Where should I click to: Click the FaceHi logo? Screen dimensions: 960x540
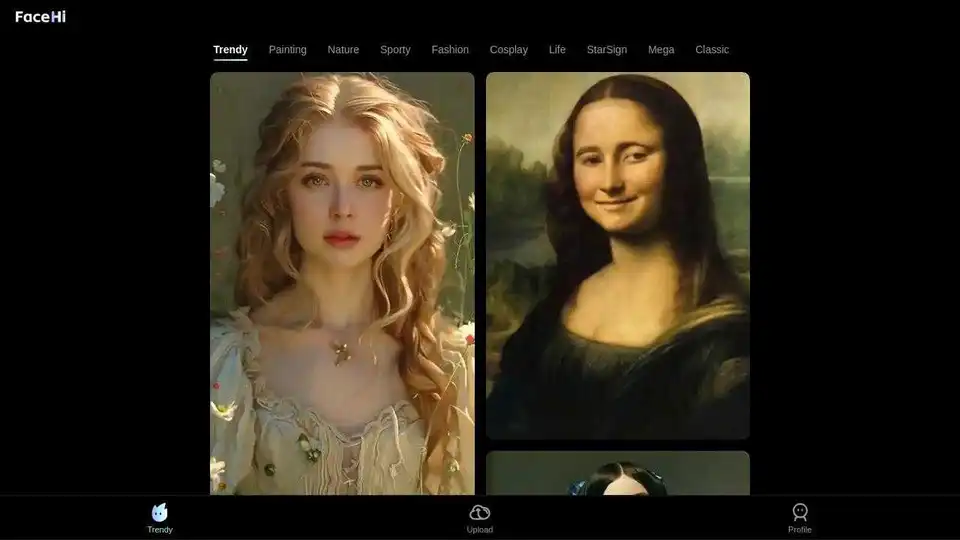point(40,17)
